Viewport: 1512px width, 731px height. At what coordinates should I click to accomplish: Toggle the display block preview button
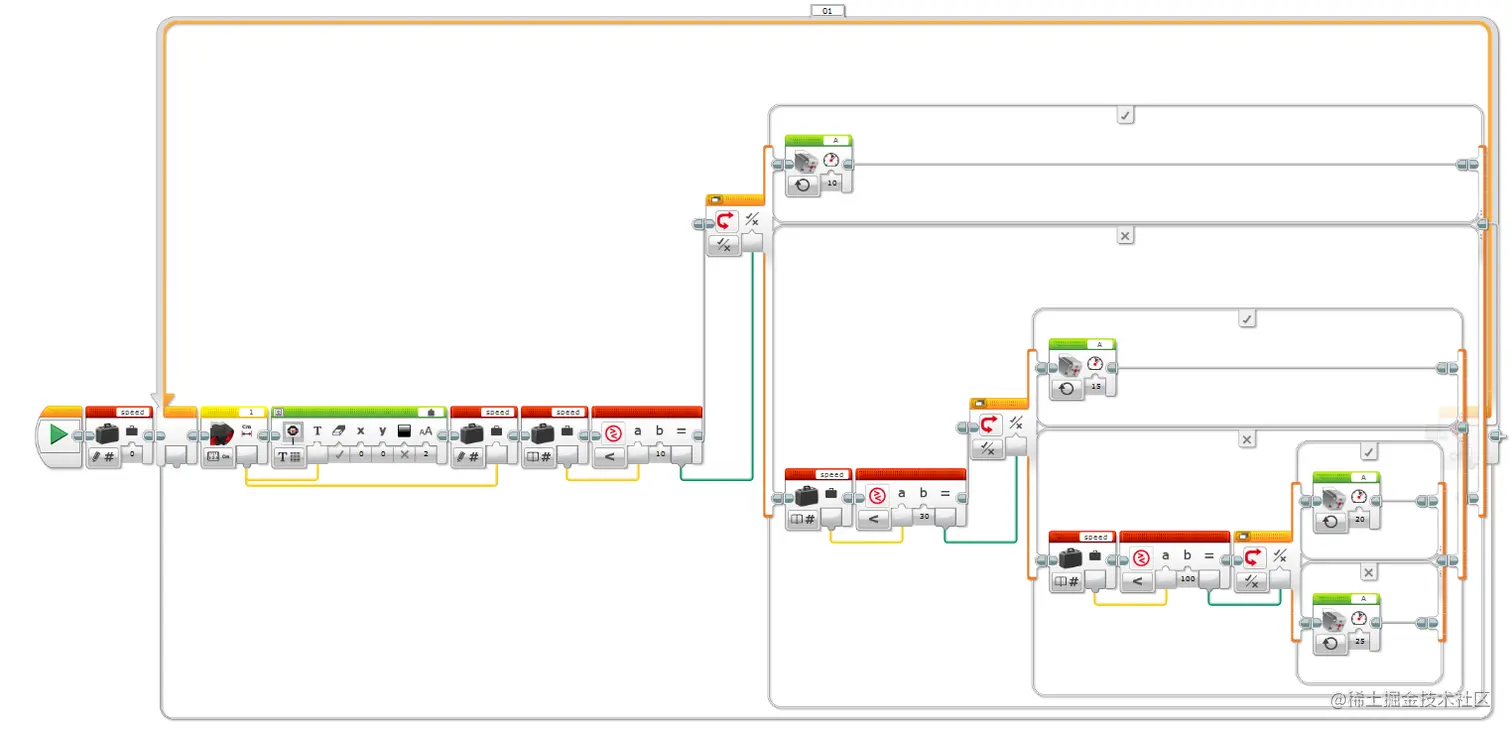click(x=279, y=412)
